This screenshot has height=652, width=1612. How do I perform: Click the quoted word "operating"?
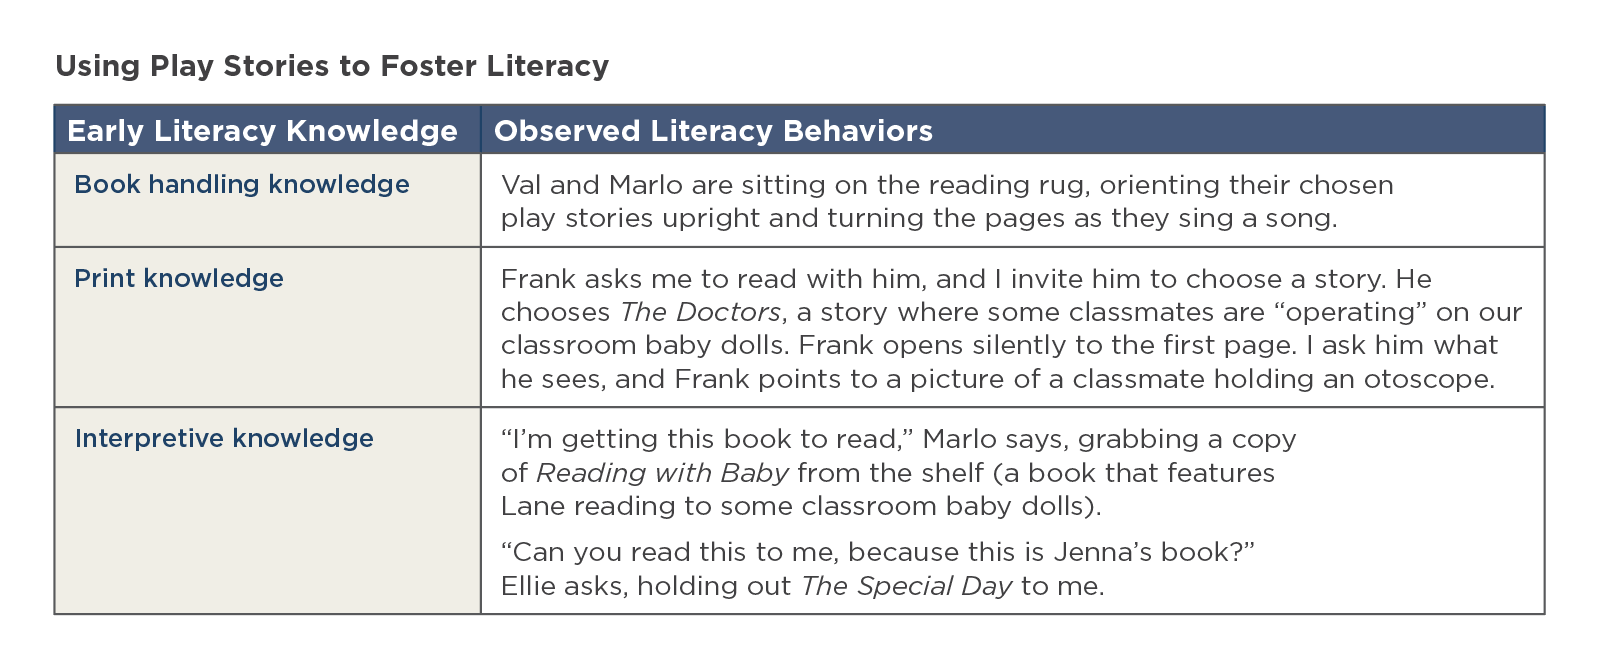tap(1350, 312)
